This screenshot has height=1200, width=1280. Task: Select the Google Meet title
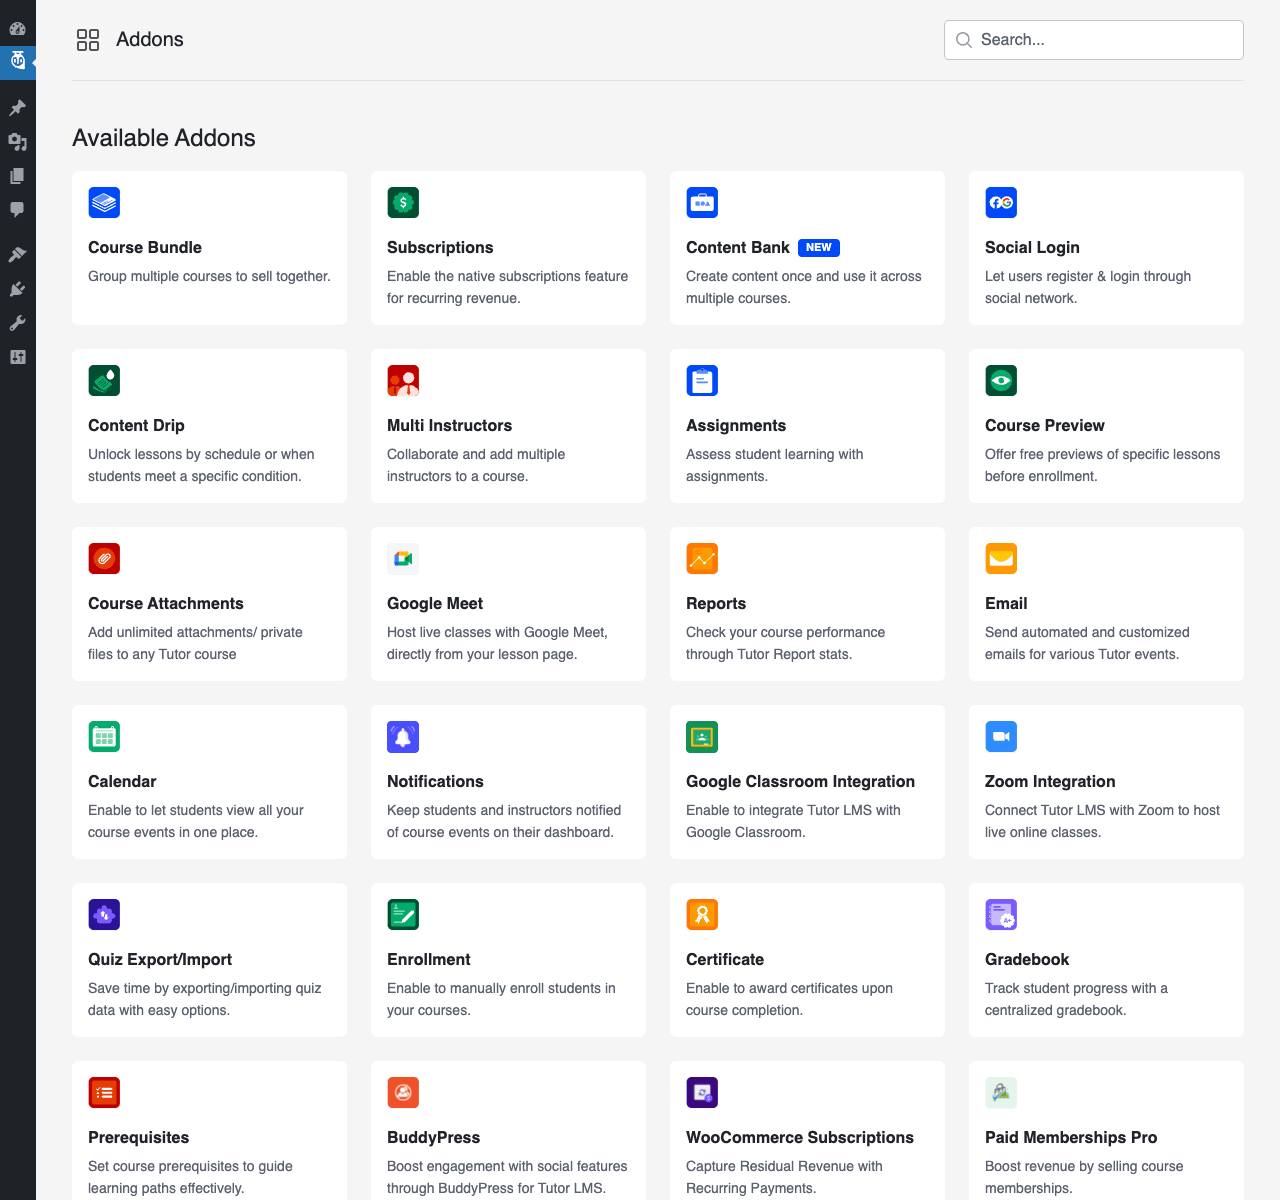[x=435, y=603]
